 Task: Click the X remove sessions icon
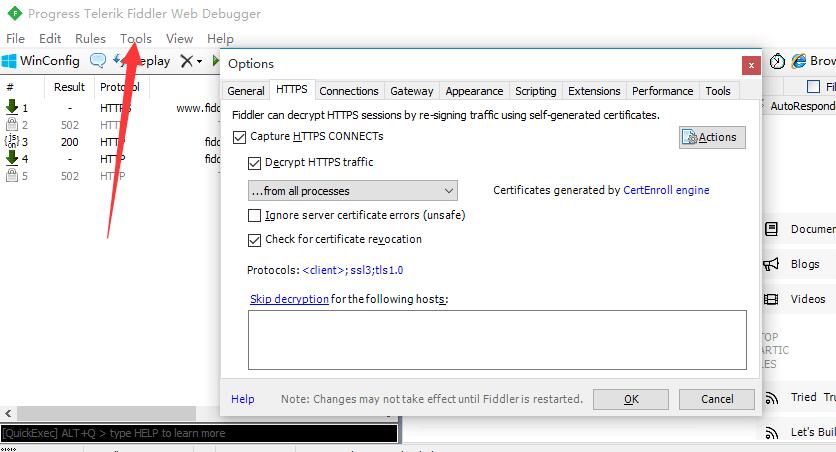(186, 61)
